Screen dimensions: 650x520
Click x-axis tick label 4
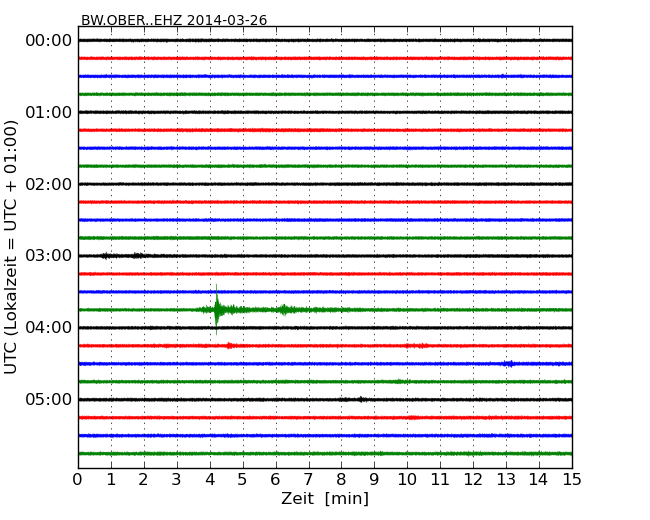pyautogui.click(x=210, y=480)
